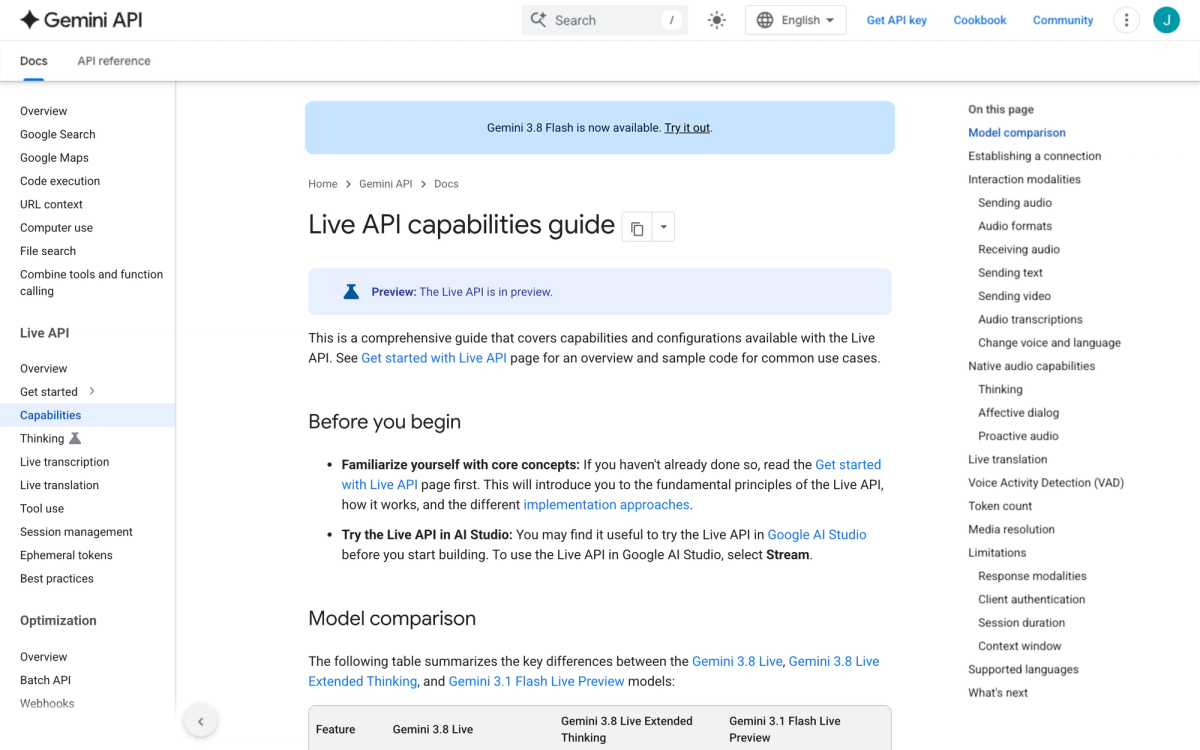Open Google AI Studio link
This screenshot has width=1200, height=750.
(x=817, y=535)
